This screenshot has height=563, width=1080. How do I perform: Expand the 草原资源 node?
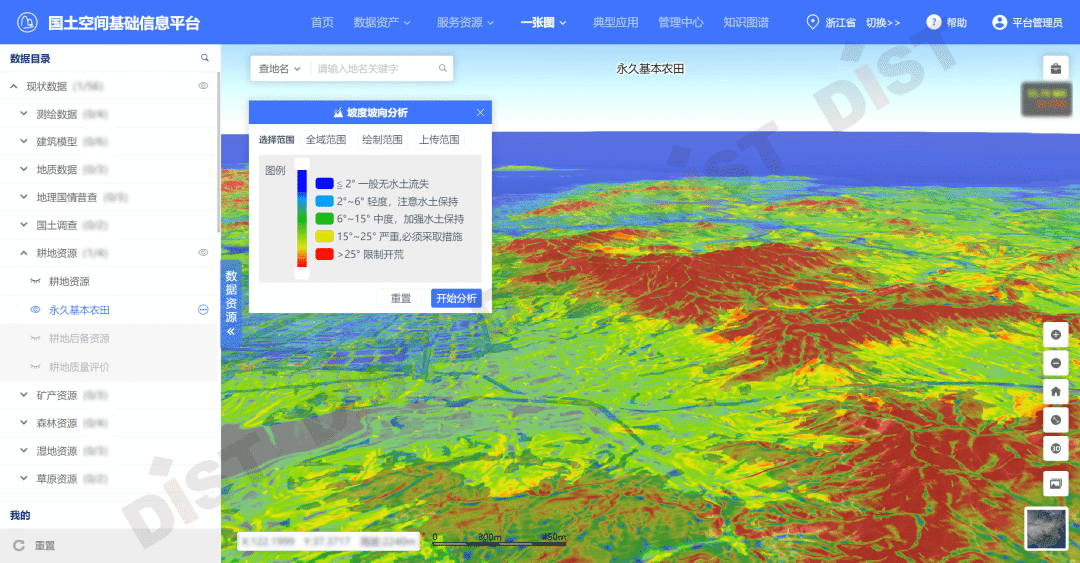[24, 478]
